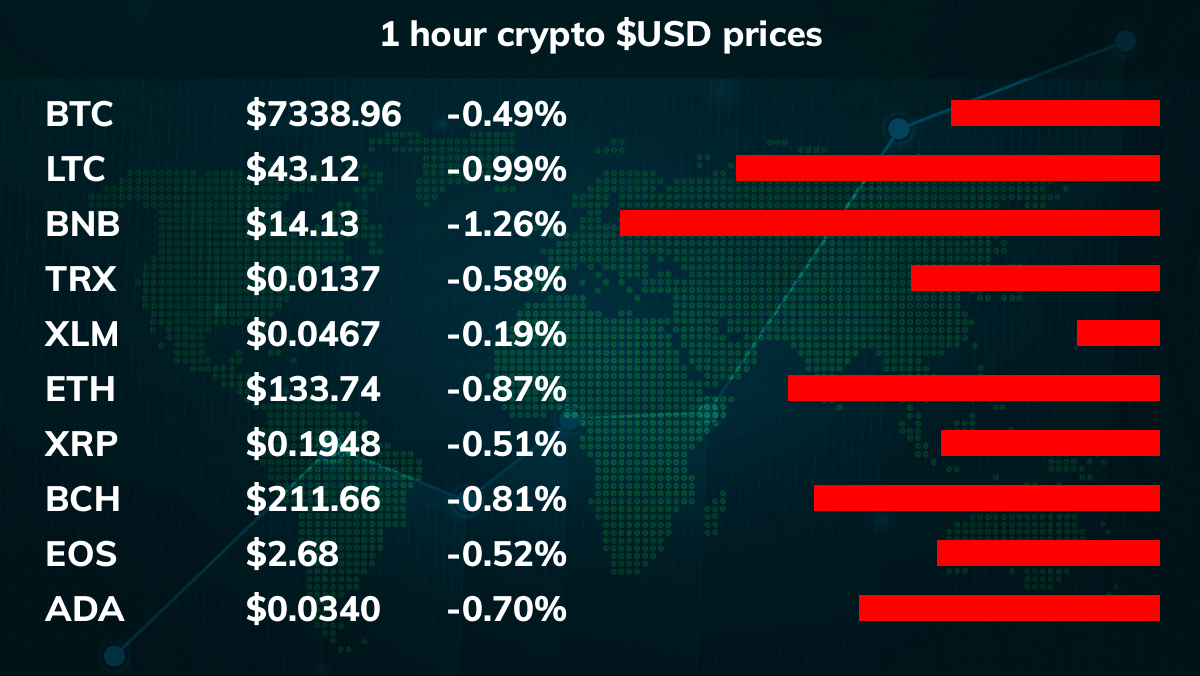The width and height of the screenshot is (1200, 676).
Task: Click the EOS price $2.68
Action: click(x=292, y=554)
